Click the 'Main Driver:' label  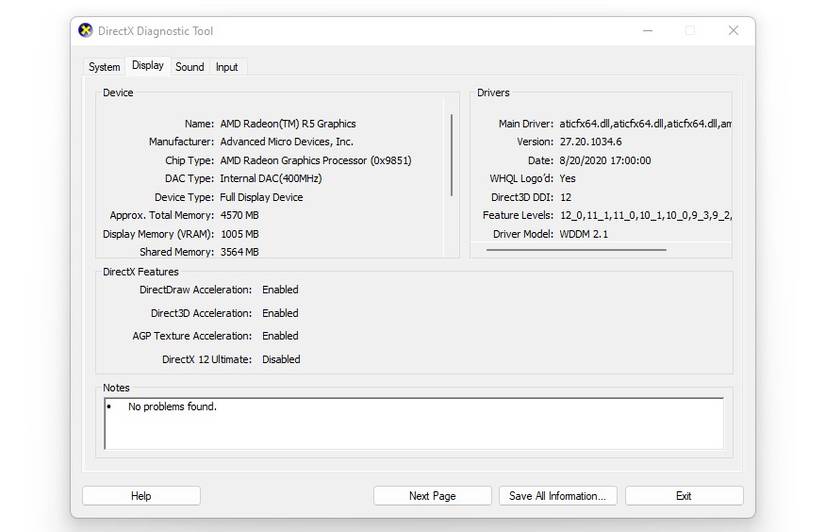click(526, 124)
